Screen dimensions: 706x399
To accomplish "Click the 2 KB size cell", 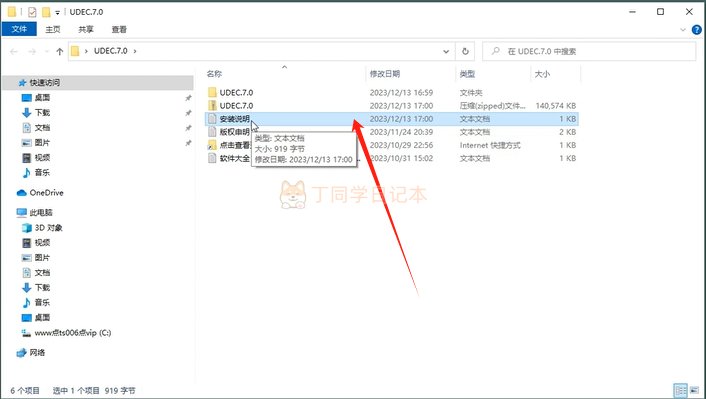I will (x=568, y=132).
